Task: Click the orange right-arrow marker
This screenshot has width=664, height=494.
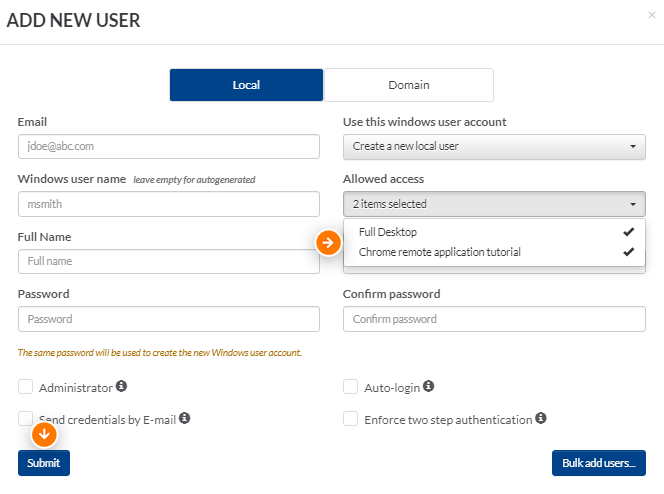Action: (328, 243)
